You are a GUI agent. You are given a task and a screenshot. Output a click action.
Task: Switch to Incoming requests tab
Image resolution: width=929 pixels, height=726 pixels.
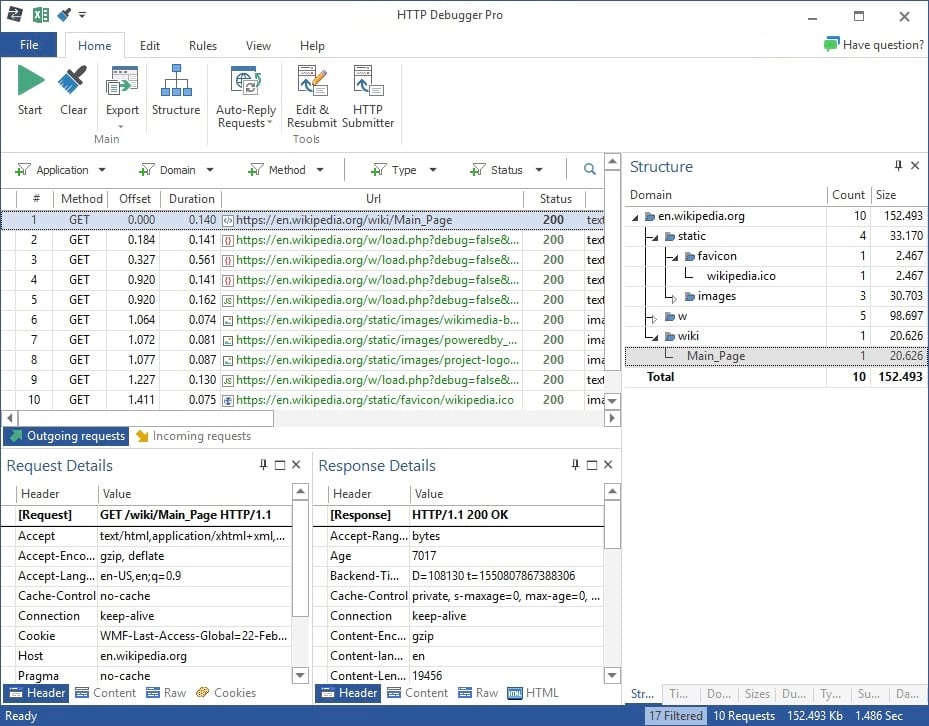(194, 436)
